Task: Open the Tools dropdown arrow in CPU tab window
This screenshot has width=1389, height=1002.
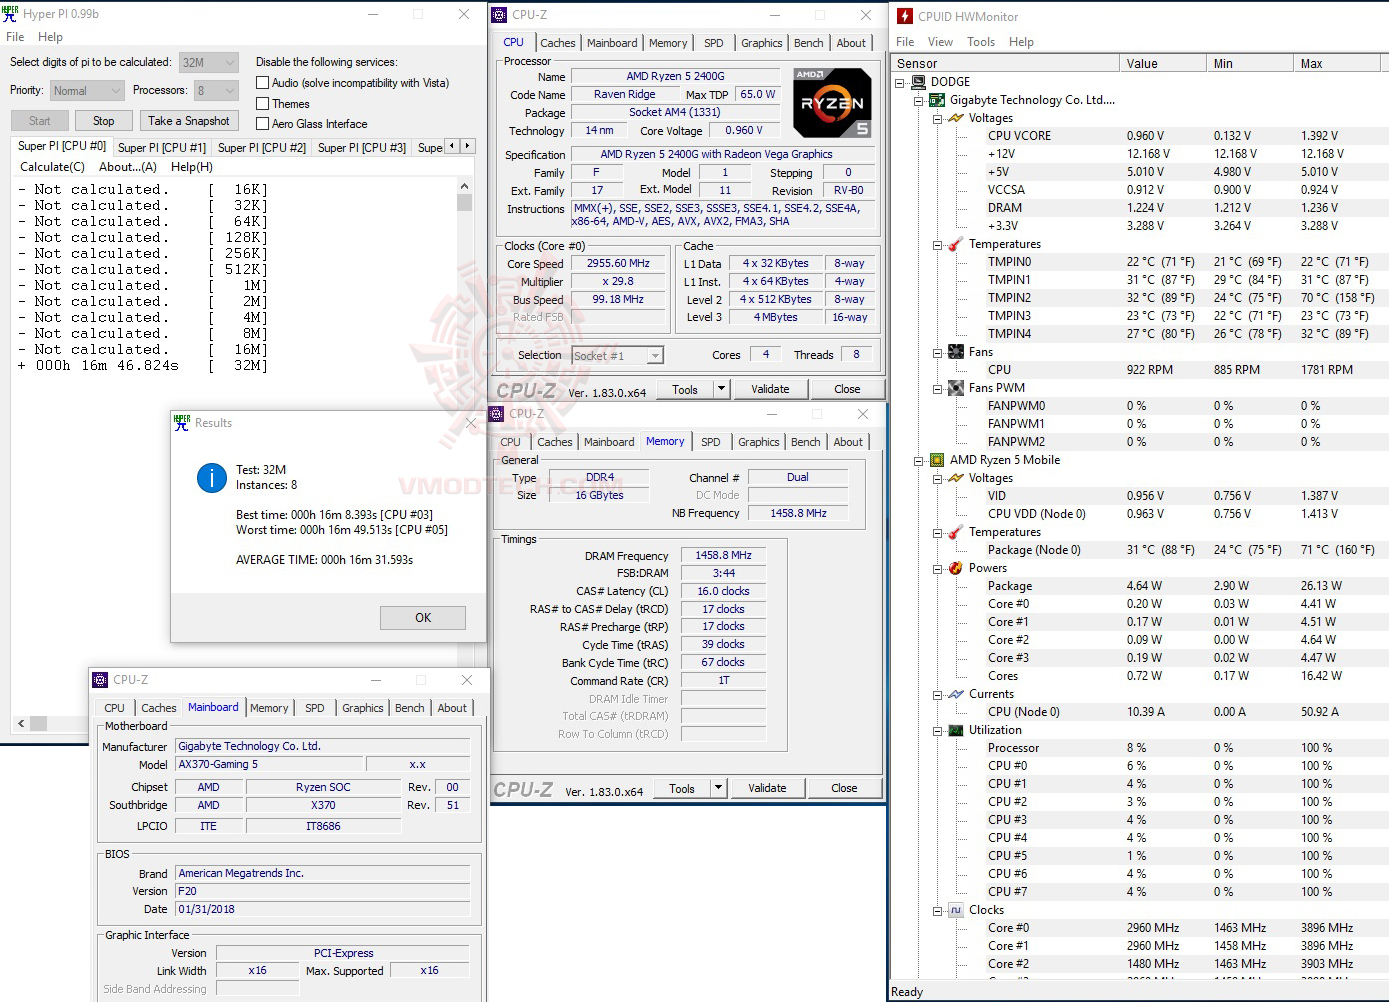Action: click(721, 389)
